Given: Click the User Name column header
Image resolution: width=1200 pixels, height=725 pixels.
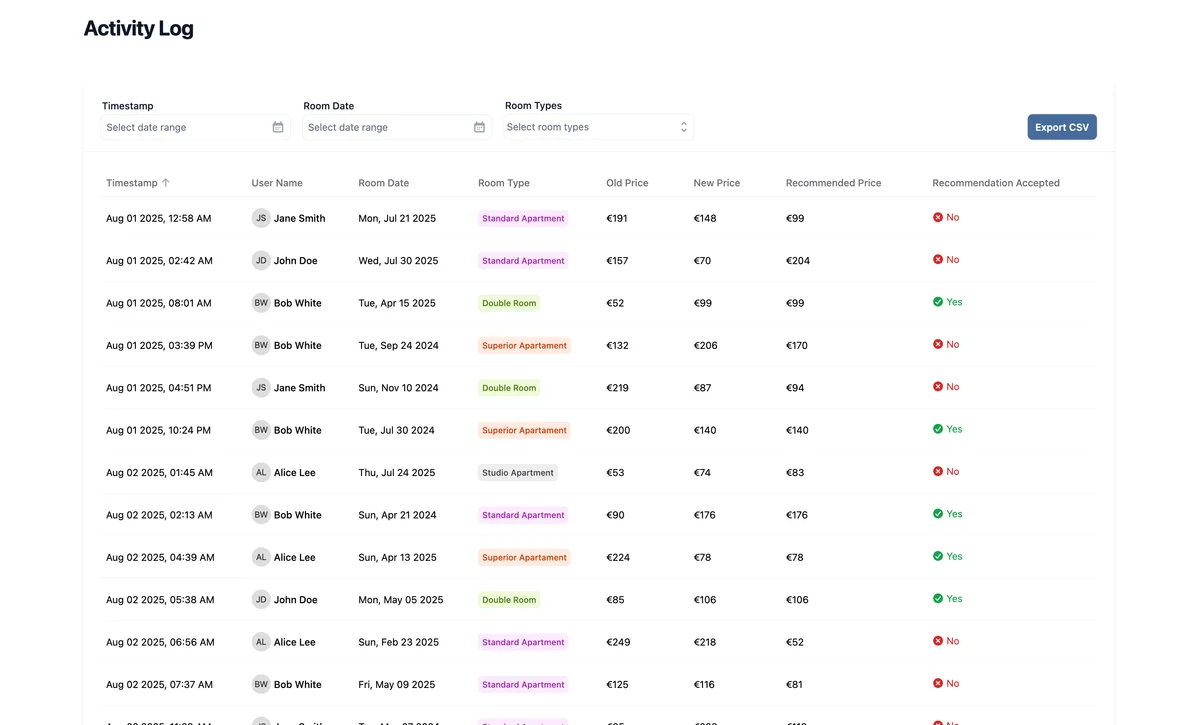Looking at the screenshot, I should (x=277, y=183).
